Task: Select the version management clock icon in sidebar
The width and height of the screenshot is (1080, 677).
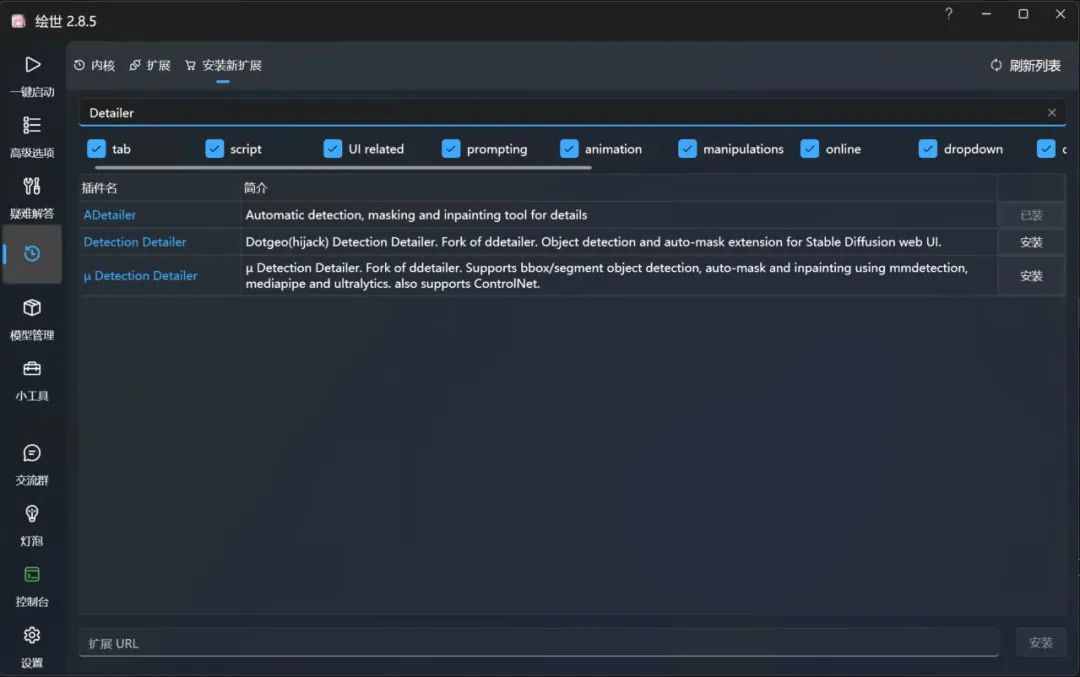Action: 32,253
